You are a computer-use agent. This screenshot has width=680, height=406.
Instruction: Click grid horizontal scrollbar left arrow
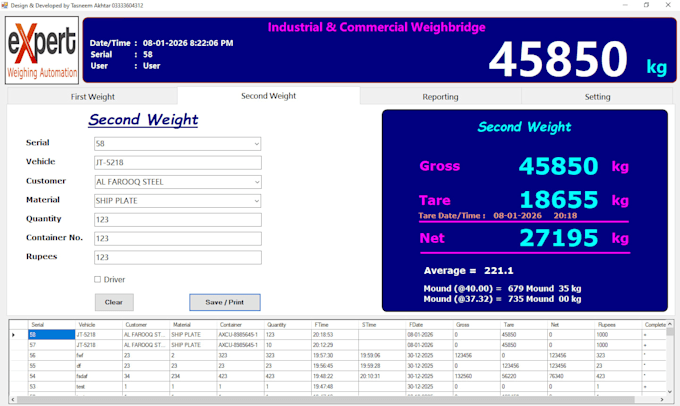[13, 399]
